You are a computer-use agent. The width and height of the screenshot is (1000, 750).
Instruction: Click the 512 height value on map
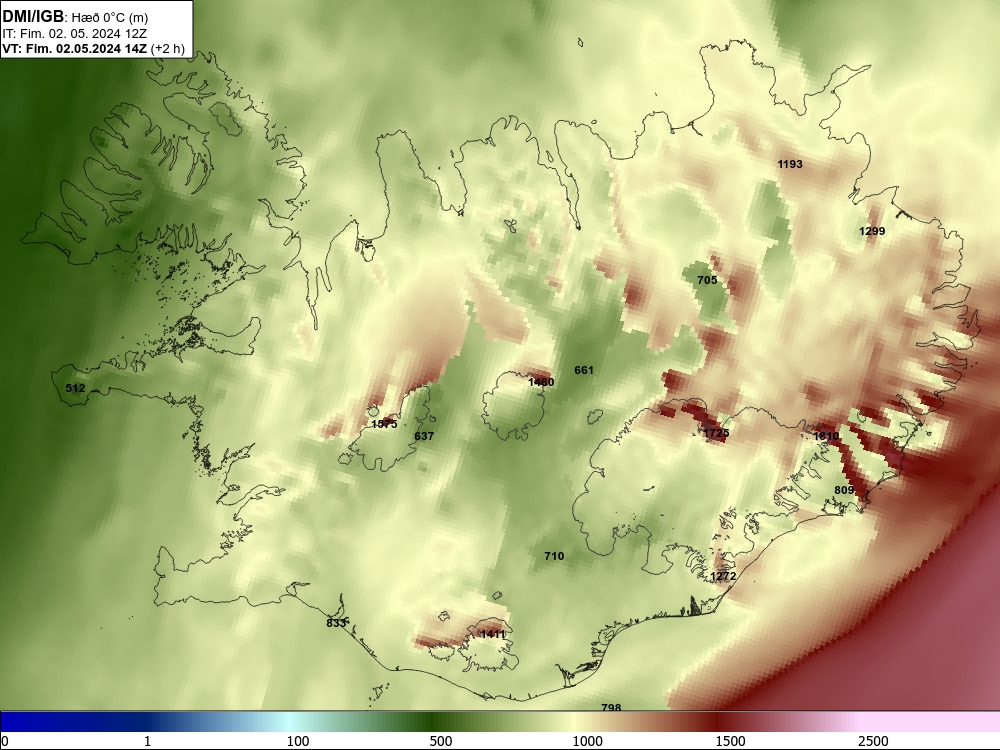(75, 388)
